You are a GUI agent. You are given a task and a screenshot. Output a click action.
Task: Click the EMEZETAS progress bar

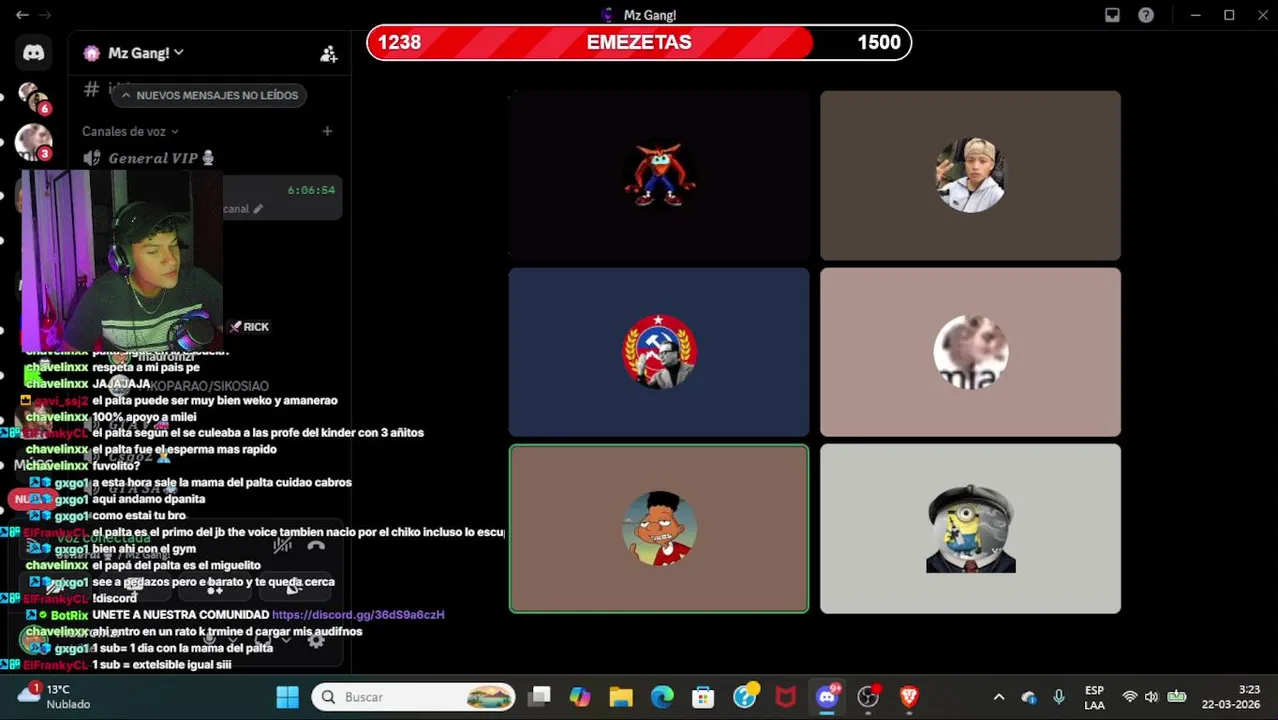coord(639,42)
